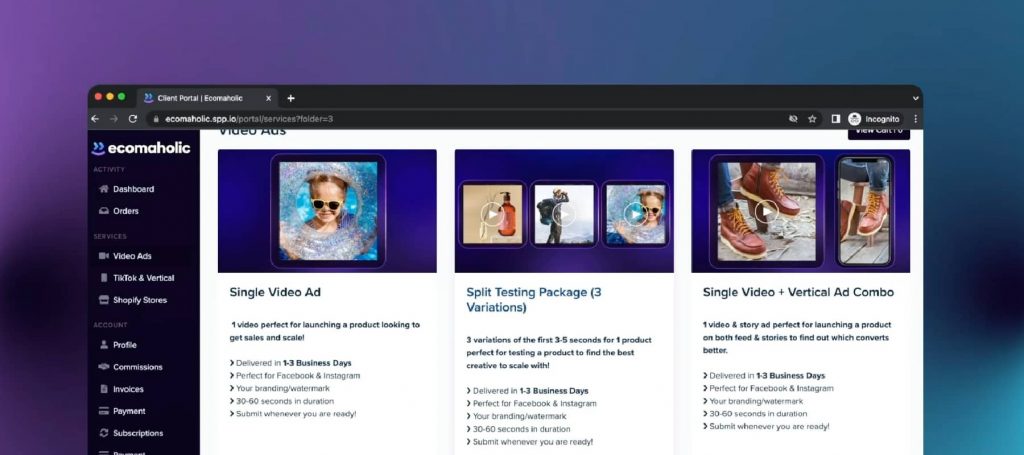Screen dimensions: 1024x455
Task: Open the Chrome three-dot menu
Action: [x=915, y=118]
